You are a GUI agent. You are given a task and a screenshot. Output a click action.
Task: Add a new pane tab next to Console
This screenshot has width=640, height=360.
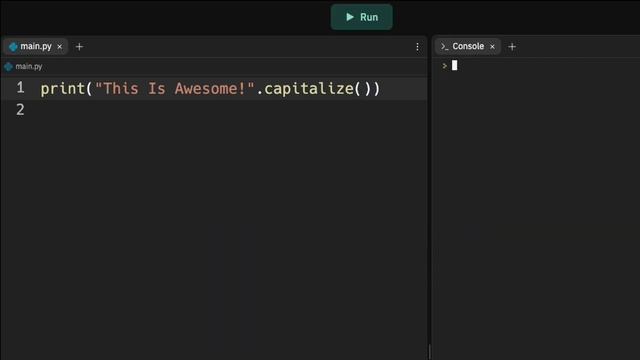click(x=512, y=47)
